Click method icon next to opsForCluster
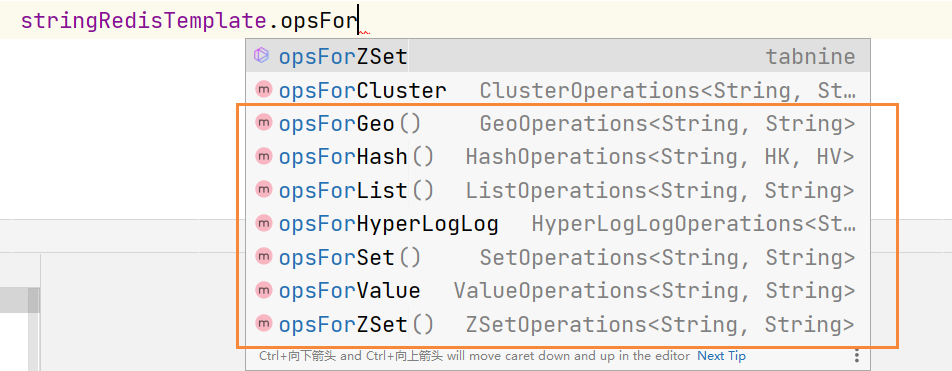952x371 pixels. point(263,90)
